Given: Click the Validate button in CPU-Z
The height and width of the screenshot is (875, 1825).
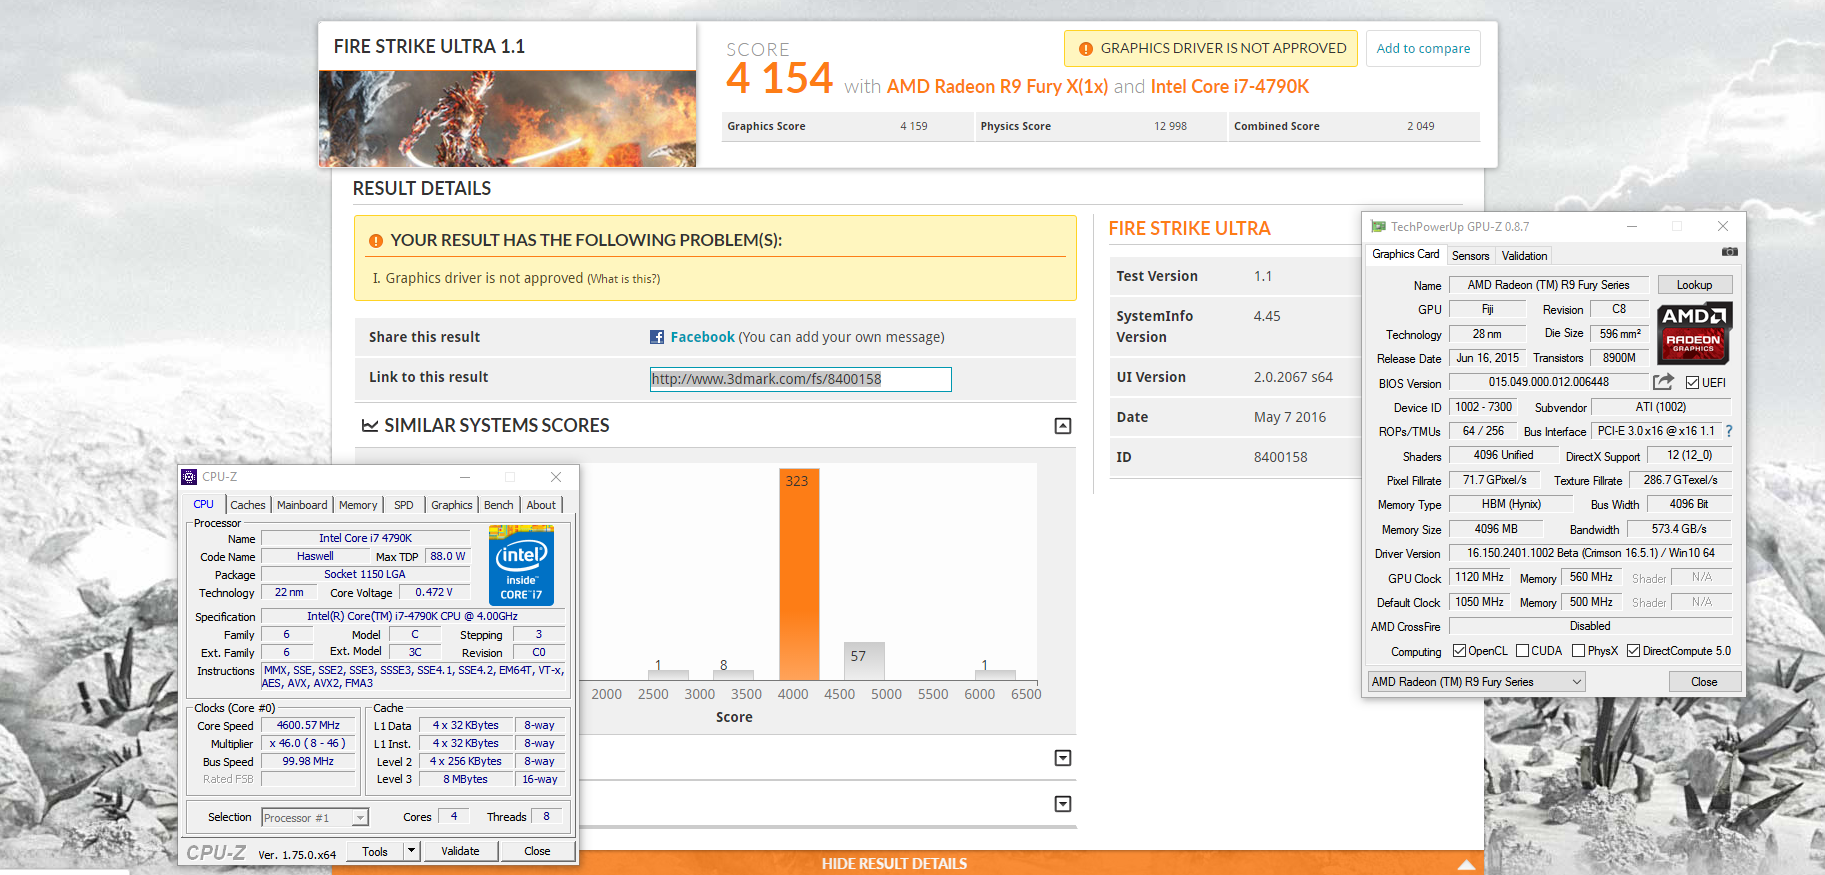Looking at the screenshot, I should (460, 851).
